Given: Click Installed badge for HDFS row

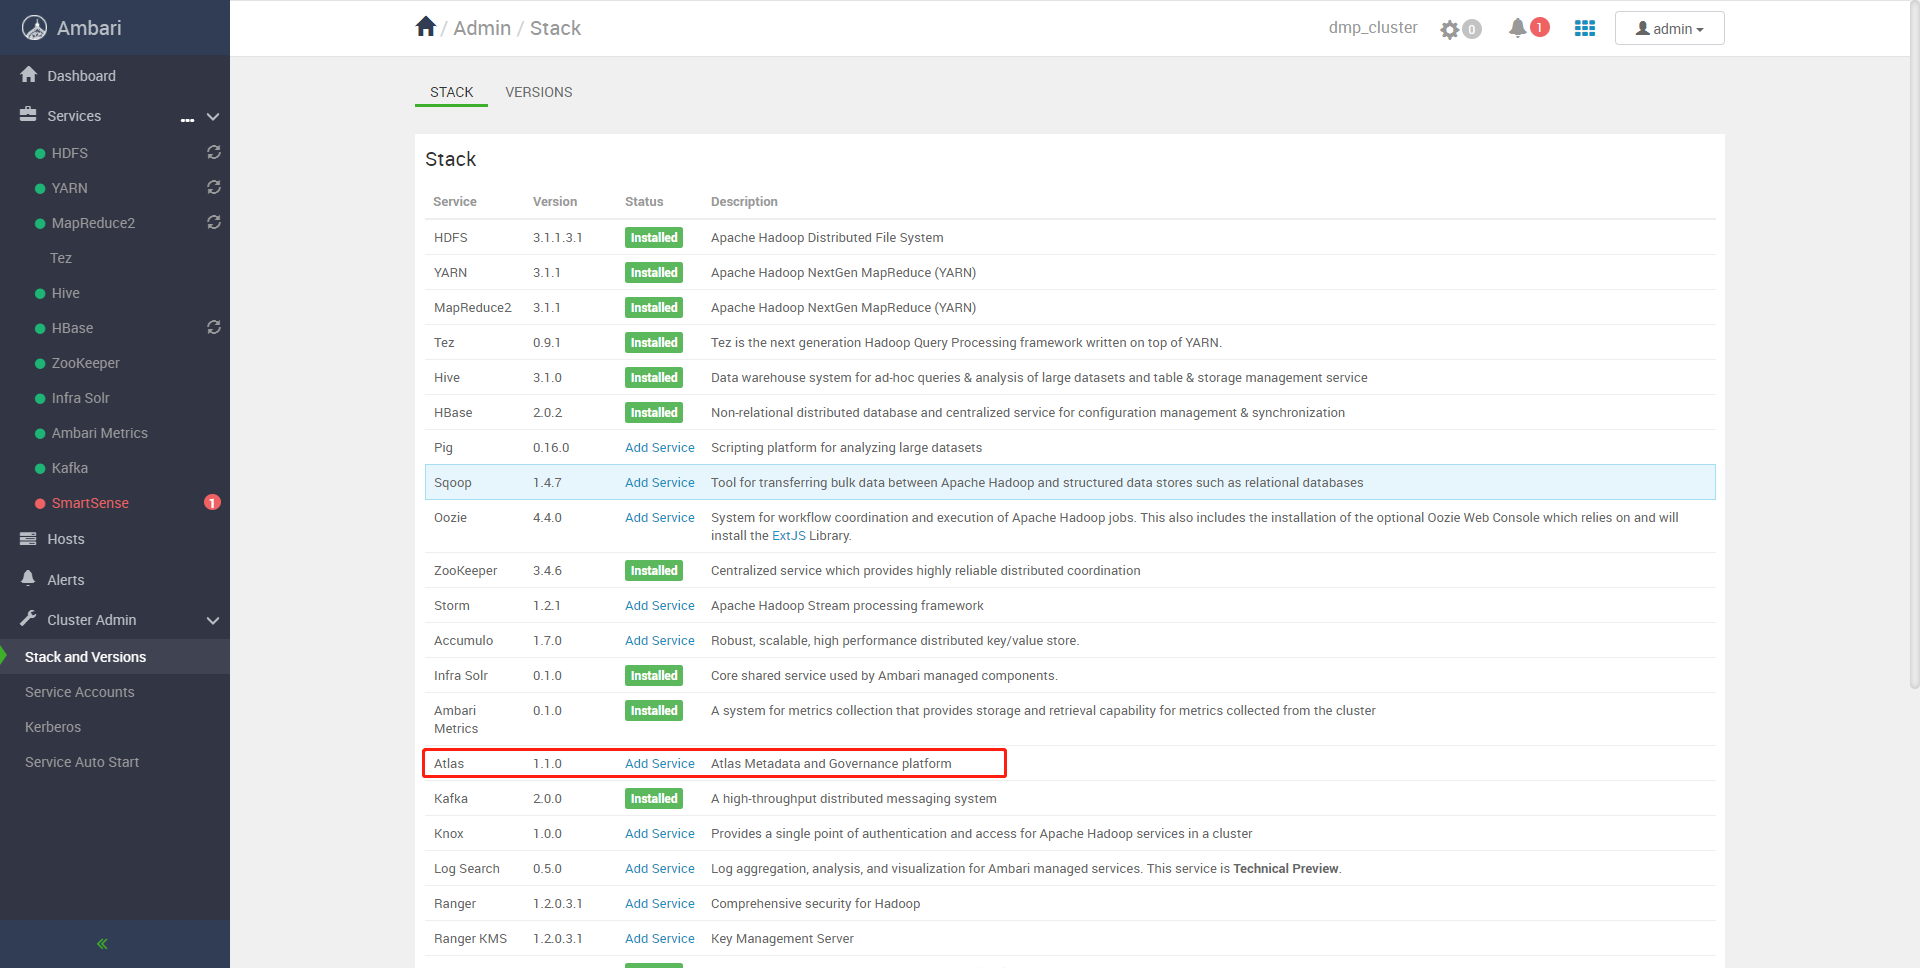Looking at the screenshot, I should coord(654,237).
